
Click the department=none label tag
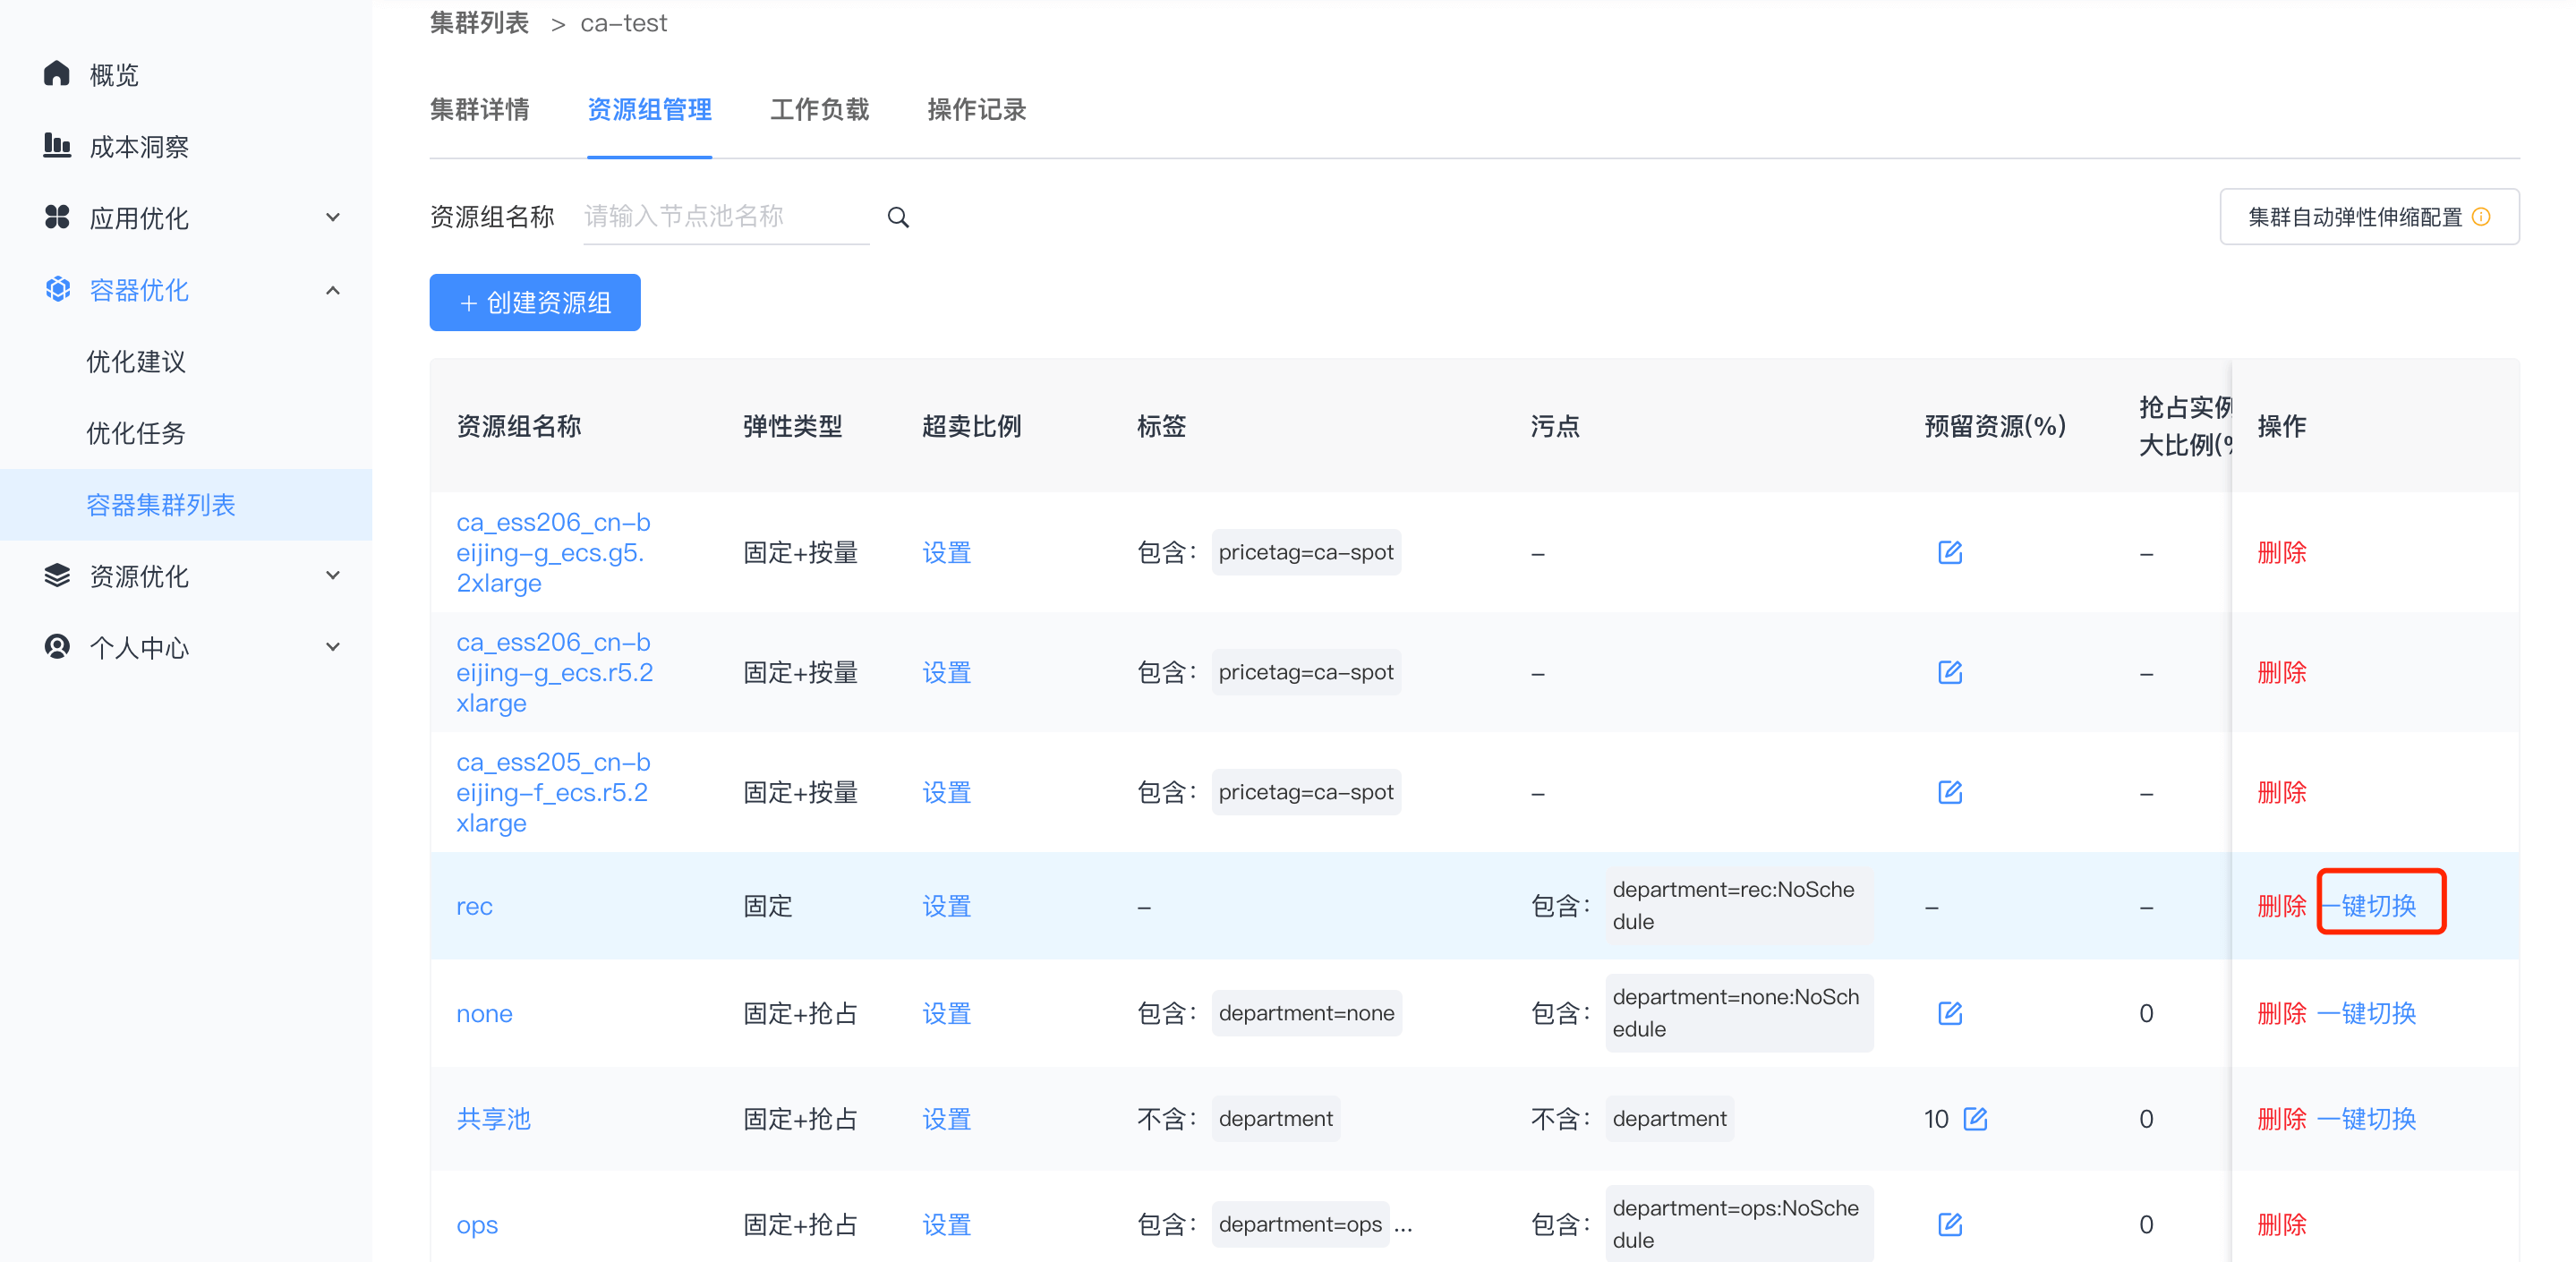tap(1306, 1013)
